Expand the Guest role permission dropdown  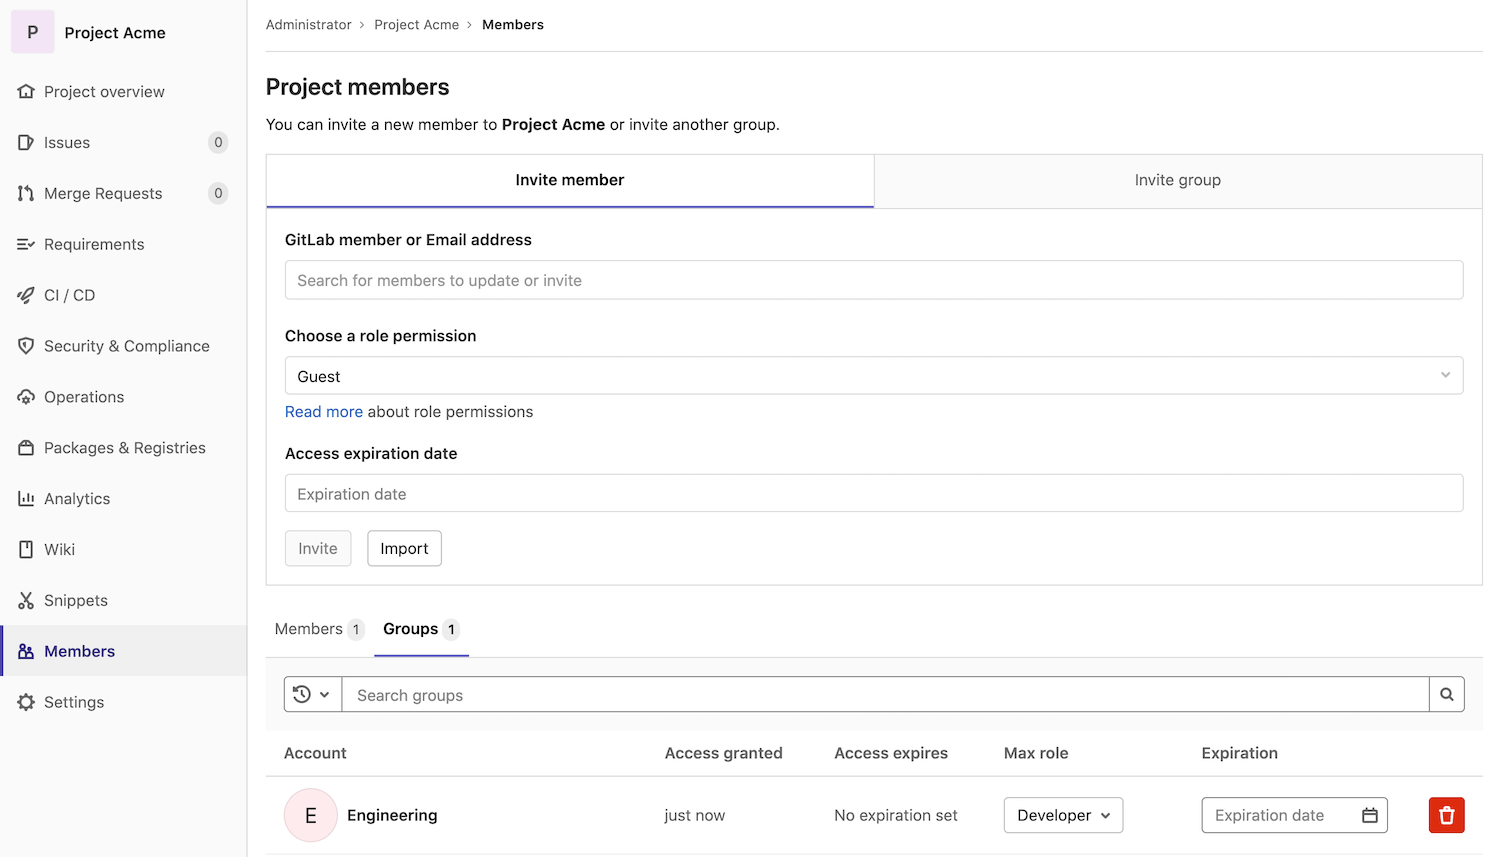coord(873,376)
